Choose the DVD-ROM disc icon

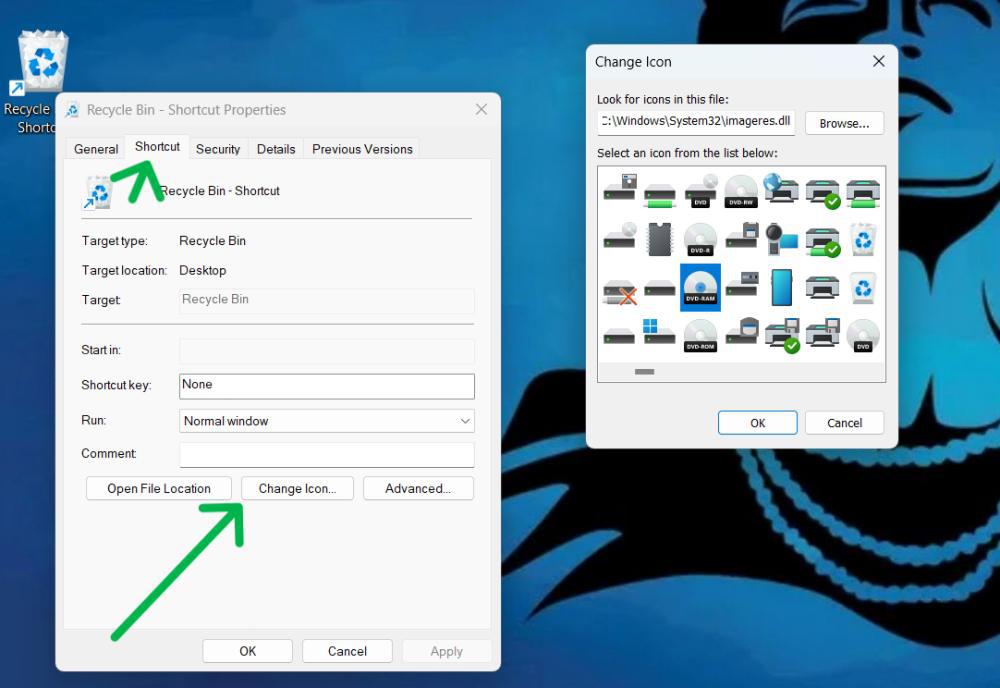coord(700,333)
